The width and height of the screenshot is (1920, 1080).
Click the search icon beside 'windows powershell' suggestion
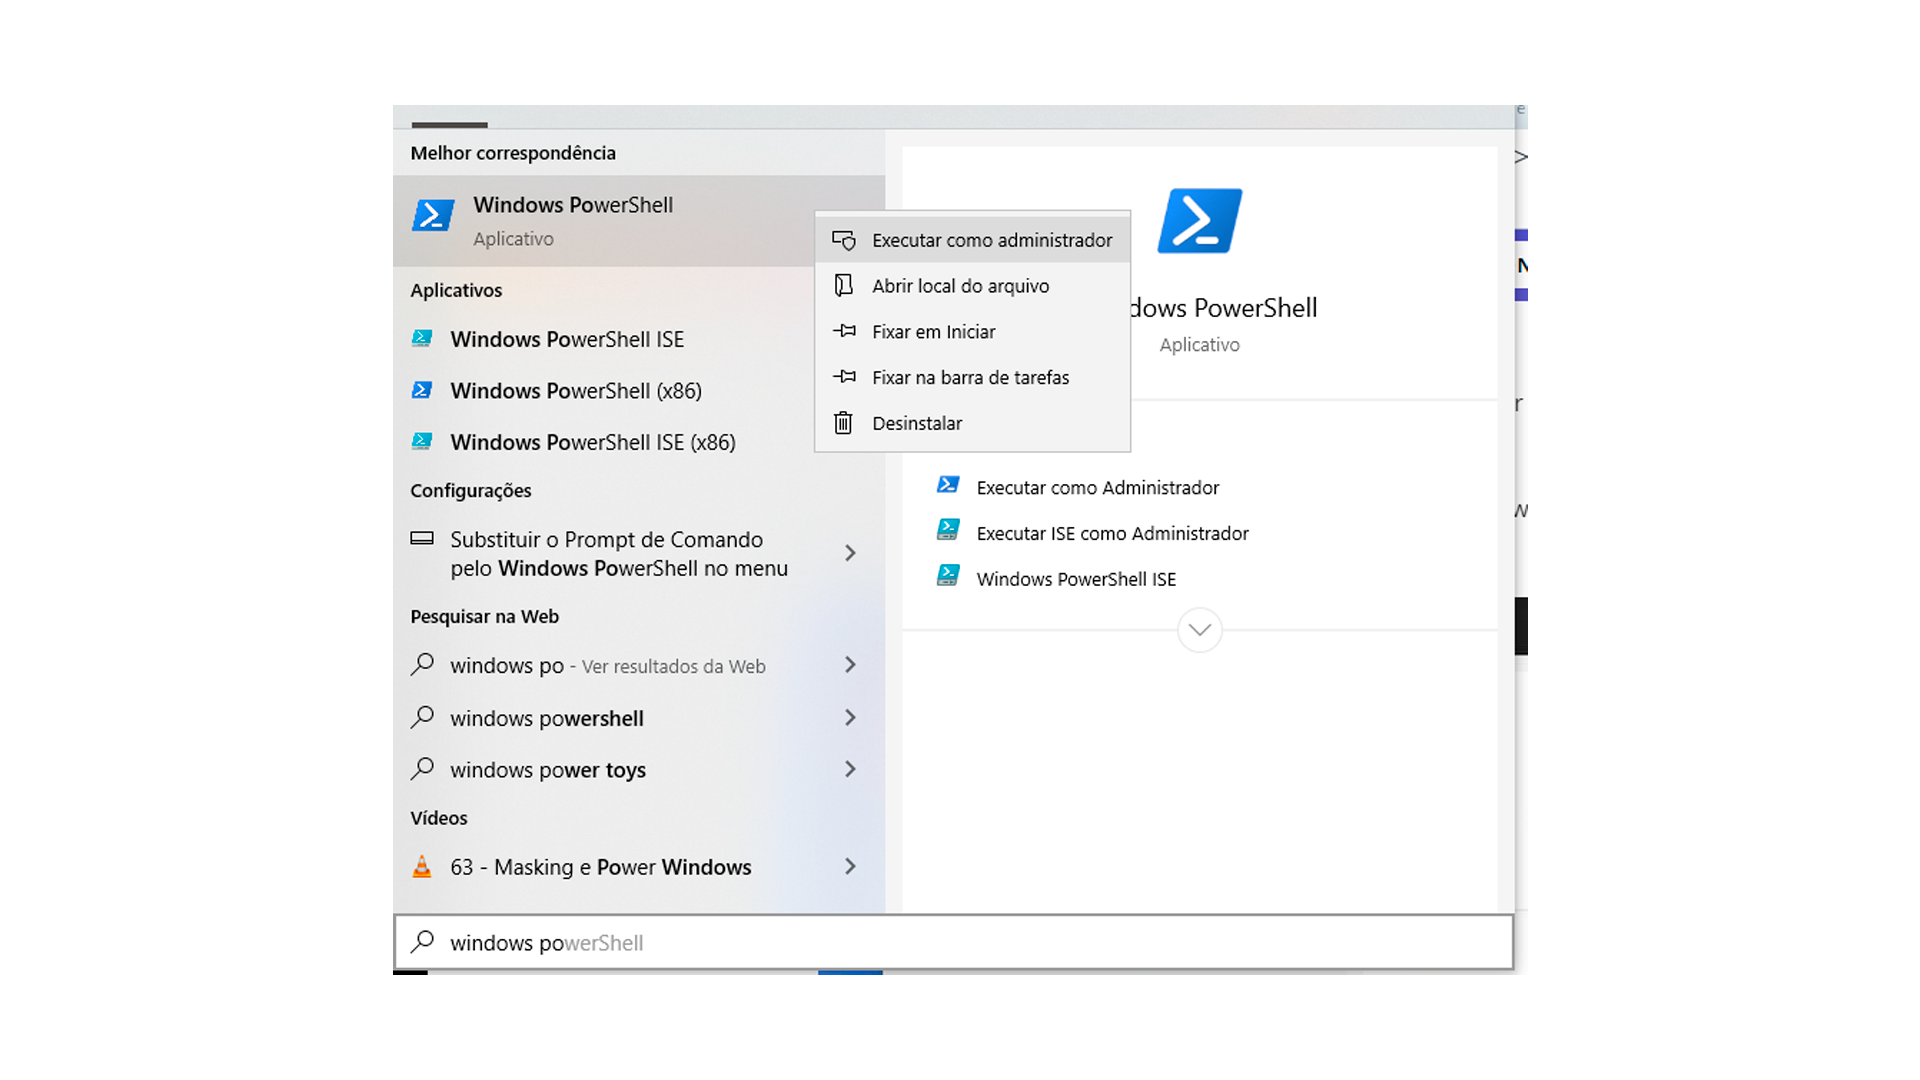click(x=422, y=717)
